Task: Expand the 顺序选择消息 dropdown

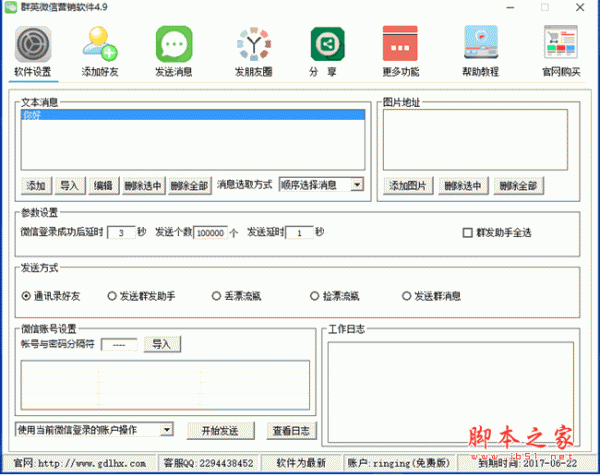Action: click(357, 185)
